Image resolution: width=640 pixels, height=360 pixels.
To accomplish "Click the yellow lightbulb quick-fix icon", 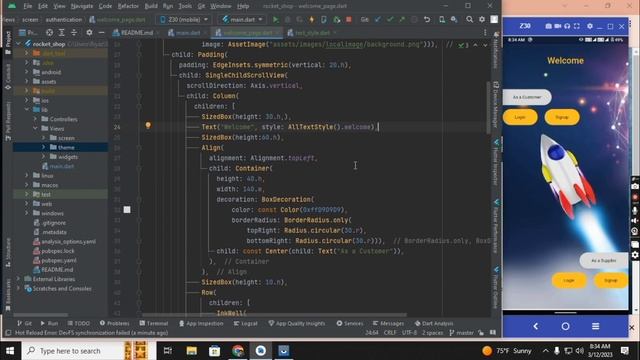I will (148, 125).
